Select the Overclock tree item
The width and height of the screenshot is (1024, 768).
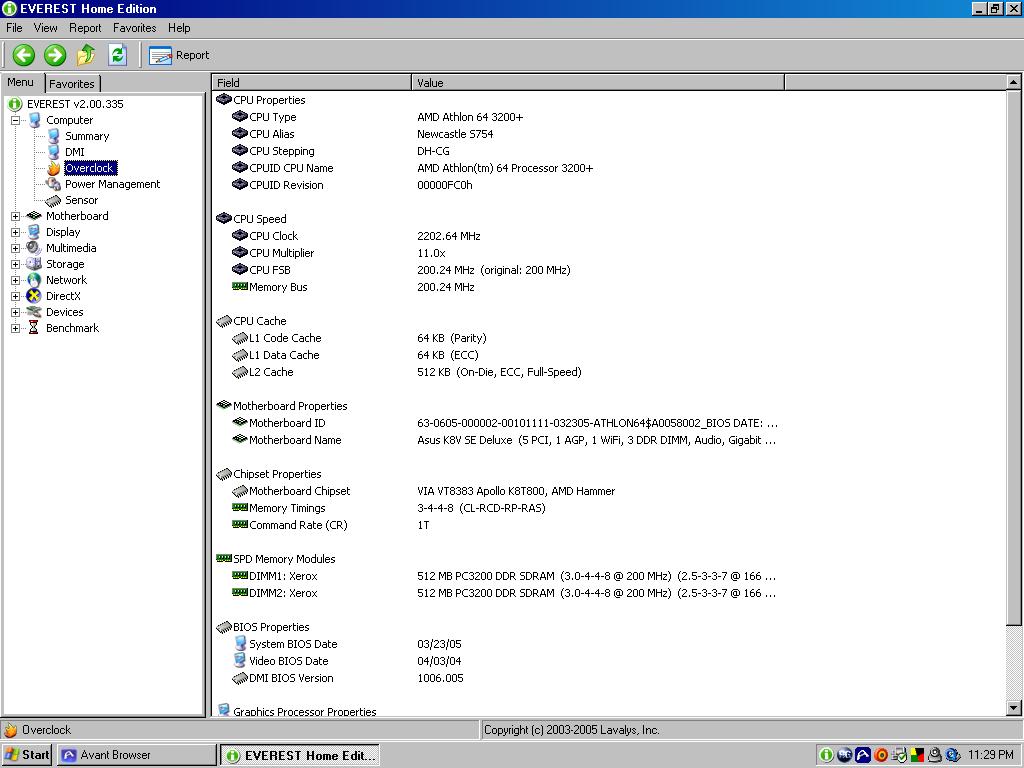[x=90, y=168]
